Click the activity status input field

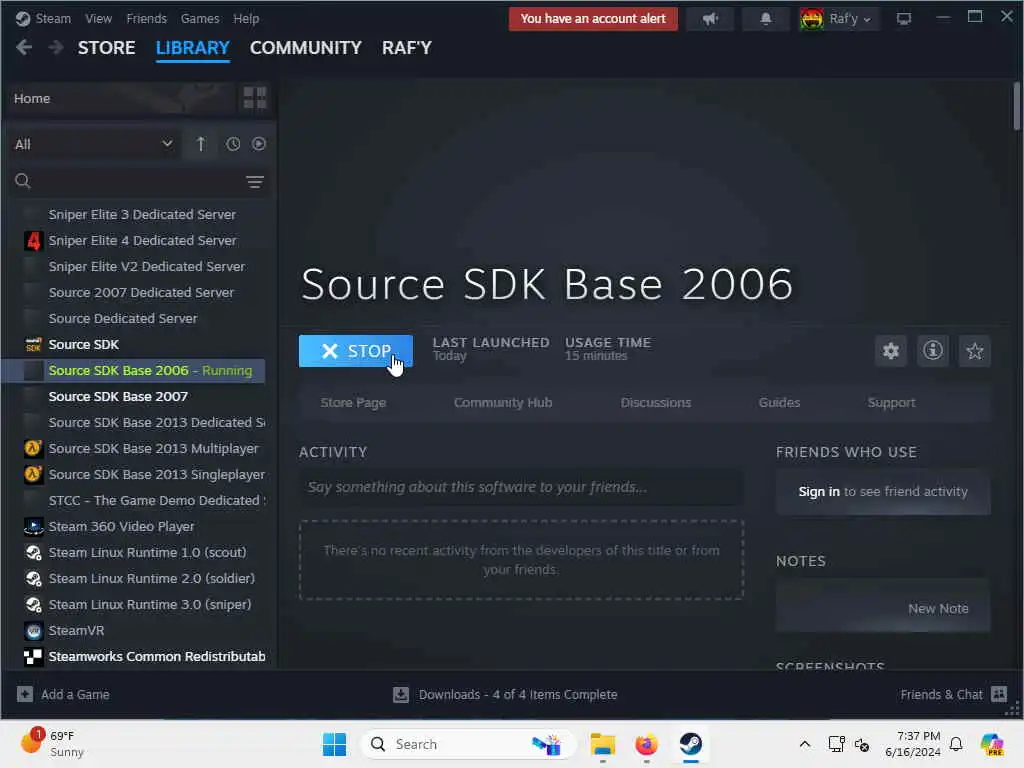click(520, 487)
